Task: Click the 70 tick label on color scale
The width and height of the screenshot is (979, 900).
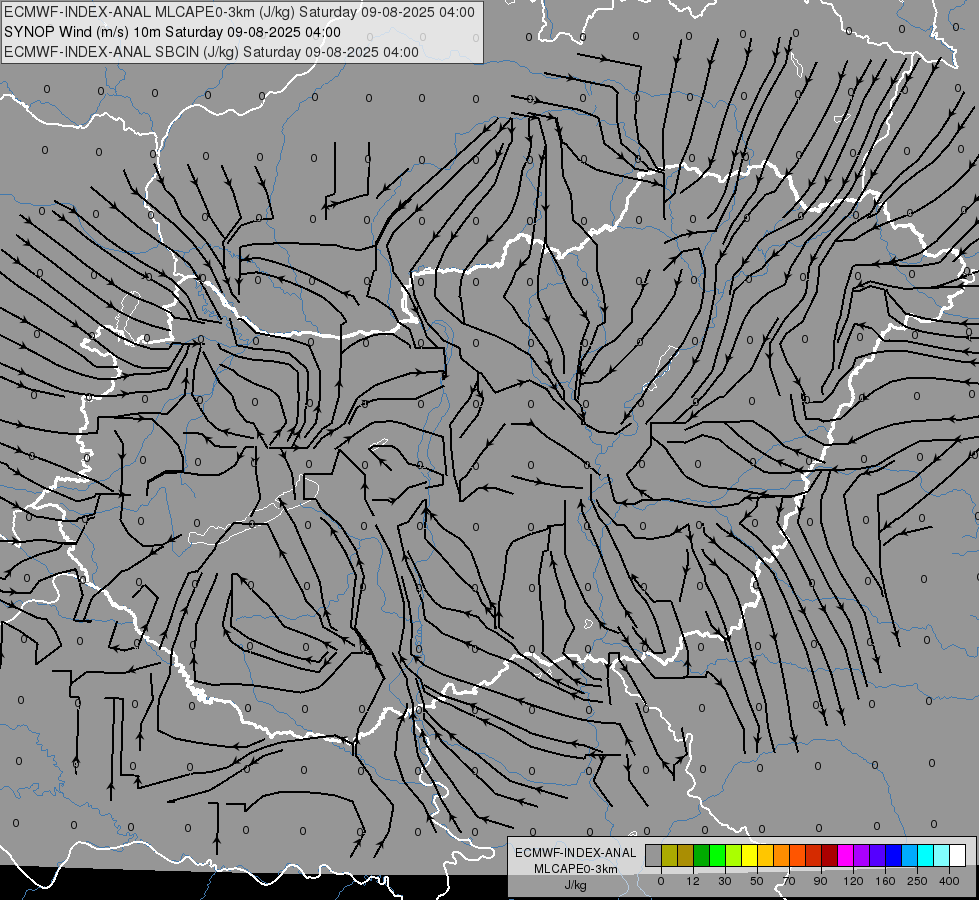Action: coord(789,881)
